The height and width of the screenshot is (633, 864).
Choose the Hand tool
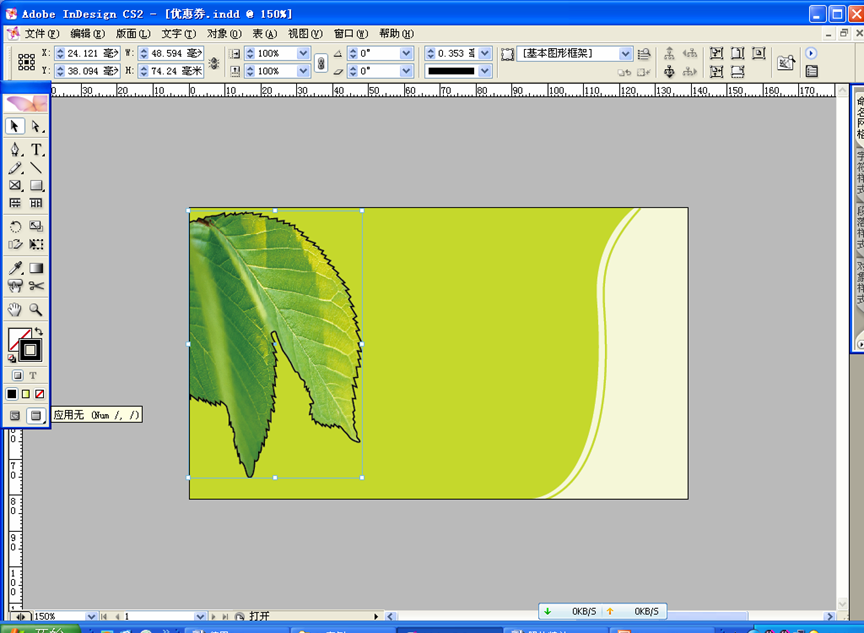tap(15, 310)
